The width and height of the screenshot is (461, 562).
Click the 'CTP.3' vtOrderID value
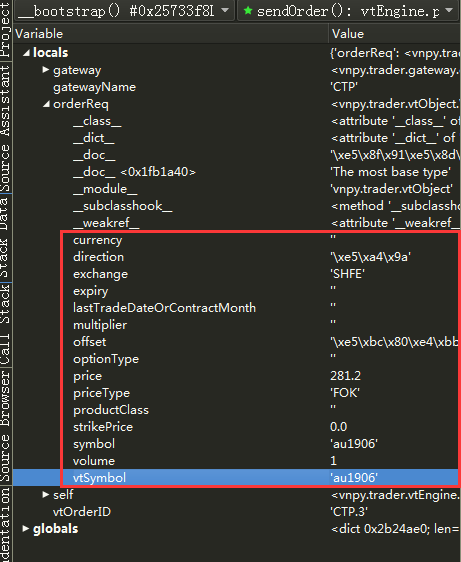point(349,512)
